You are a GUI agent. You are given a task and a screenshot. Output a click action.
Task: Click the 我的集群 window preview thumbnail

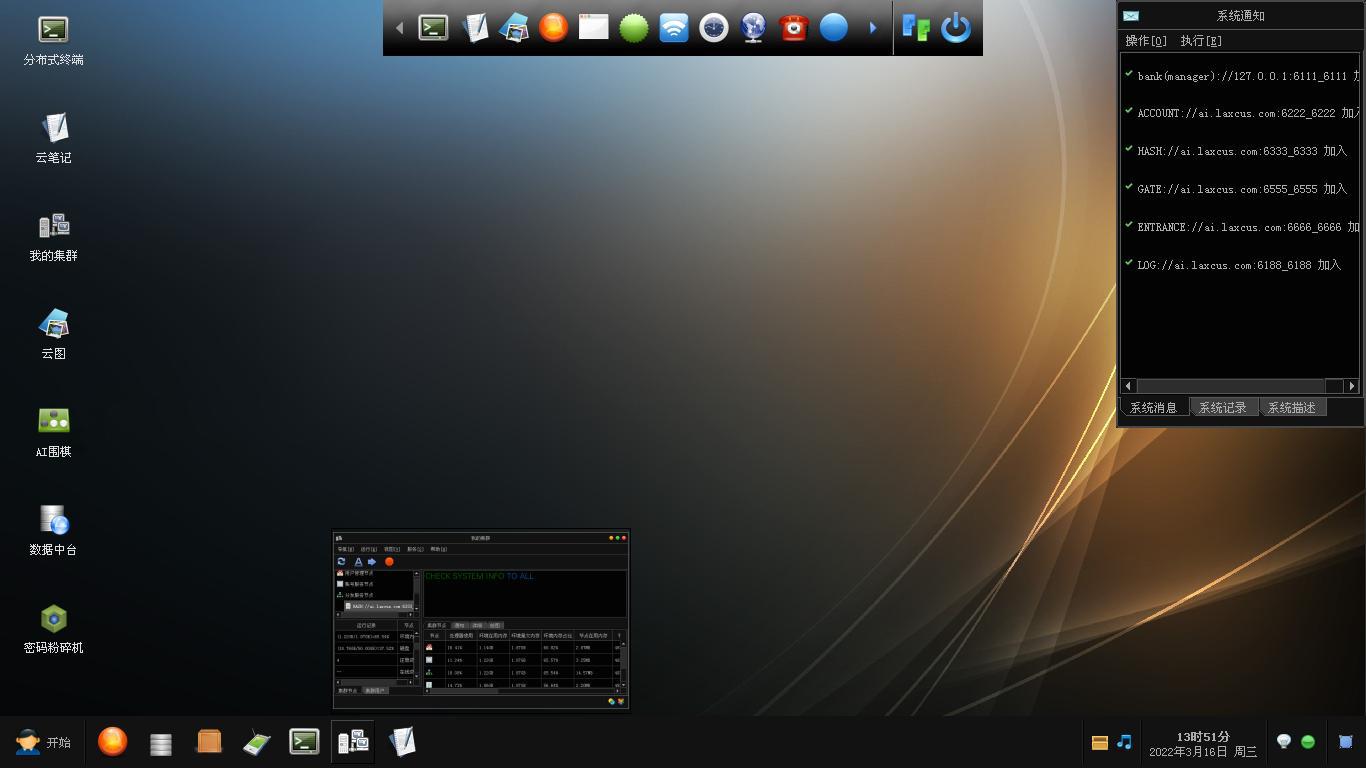pyautogui.click(x=481, y=620)
